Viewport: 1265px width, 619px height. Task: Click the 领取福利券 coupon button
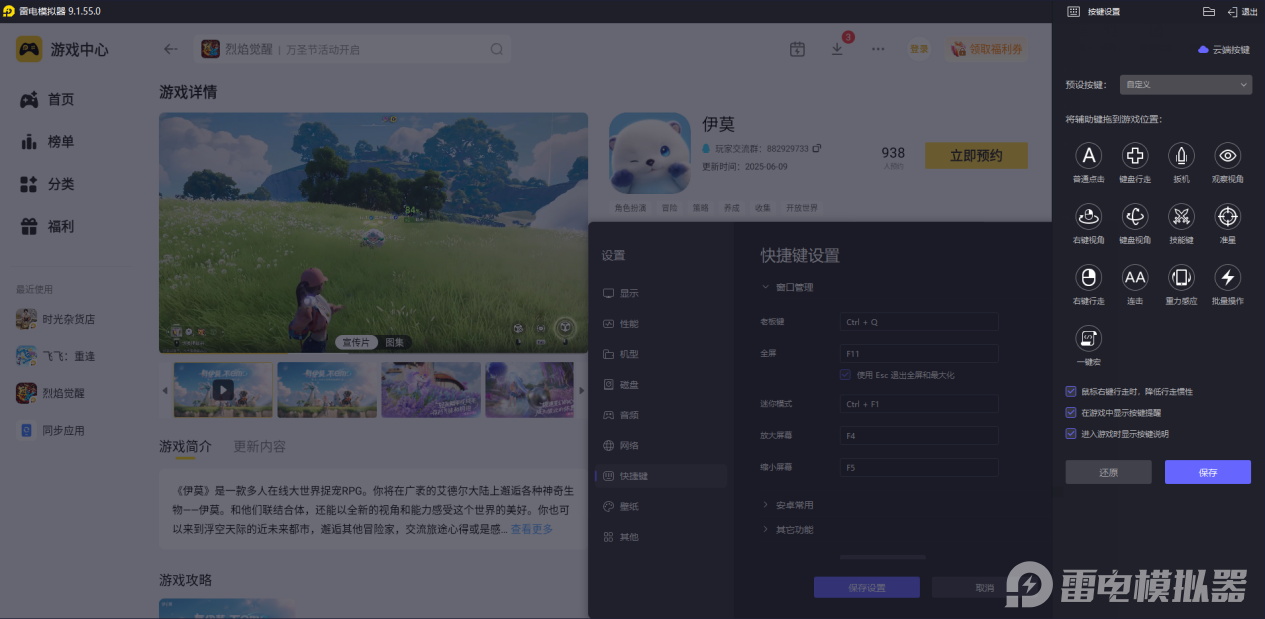tap(986, 49)
